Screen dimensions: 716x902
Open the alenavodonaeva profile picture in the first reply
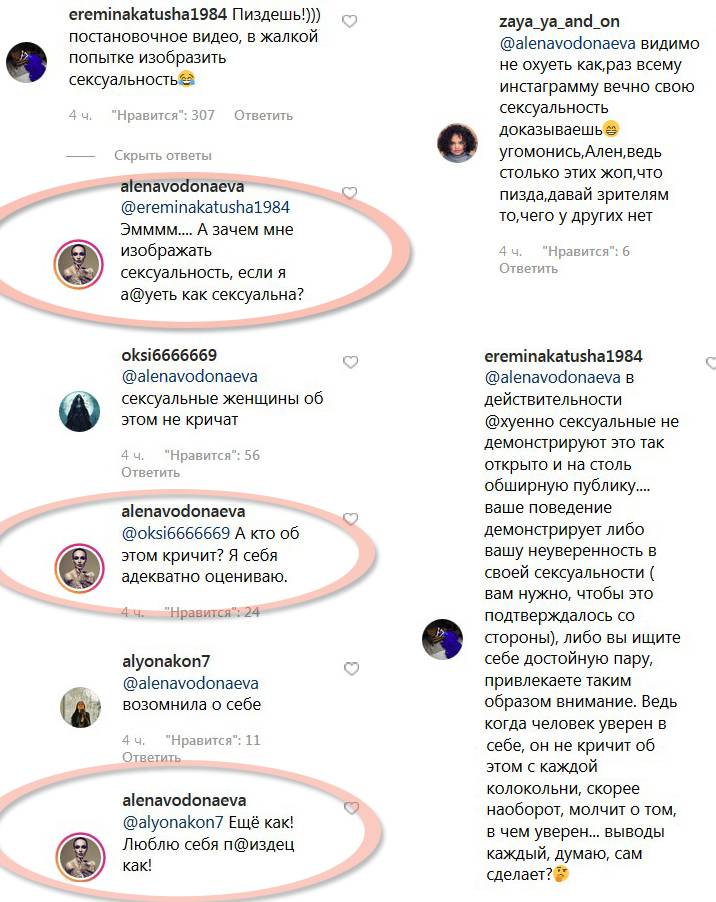79,265
